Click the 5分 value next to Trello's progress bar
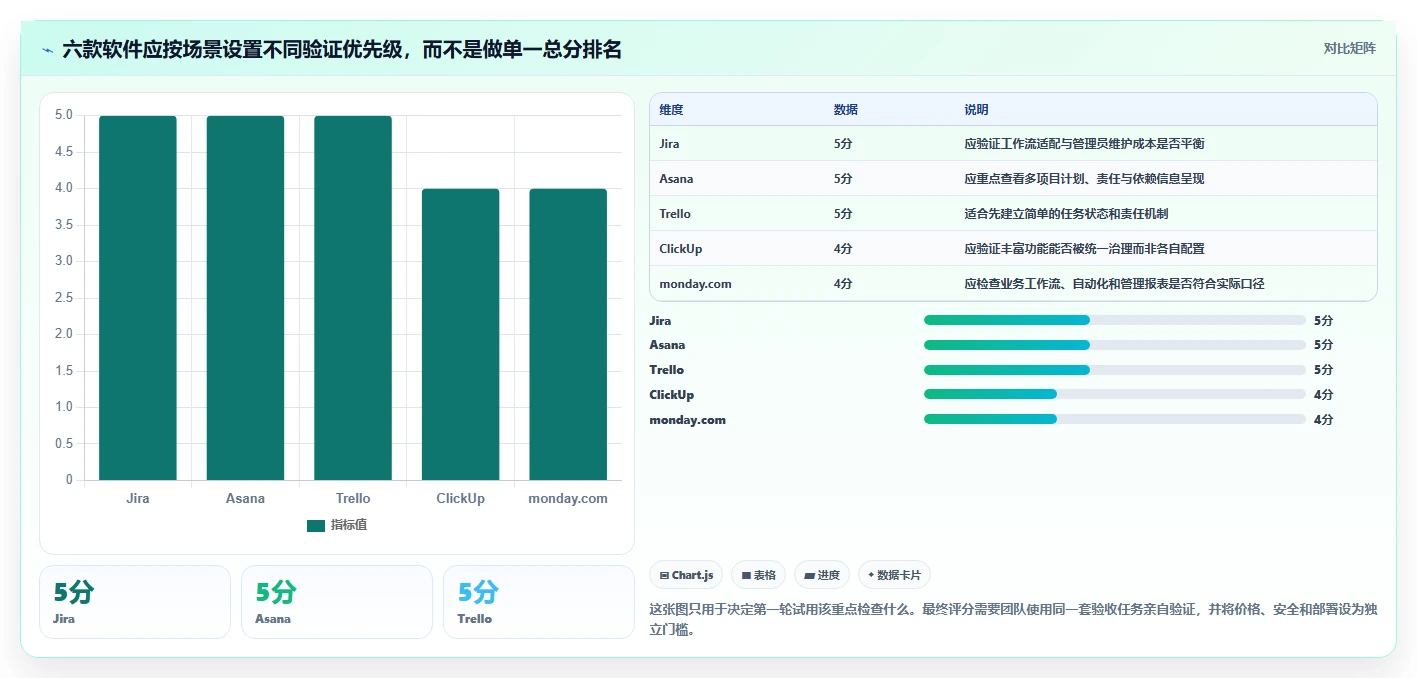Image resolution: width=1417 pixels, height=678 pixels. 1323,370
